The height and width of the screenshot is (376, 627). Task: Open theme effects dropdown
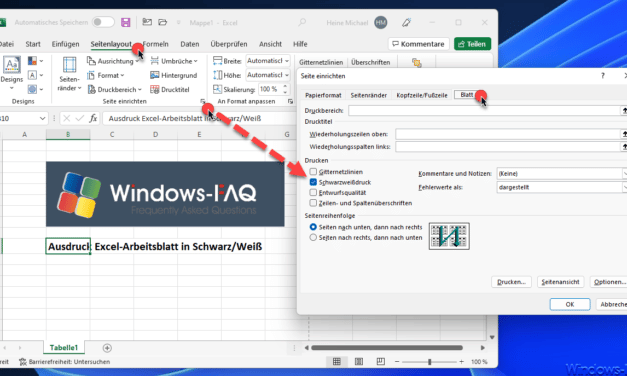35,89
